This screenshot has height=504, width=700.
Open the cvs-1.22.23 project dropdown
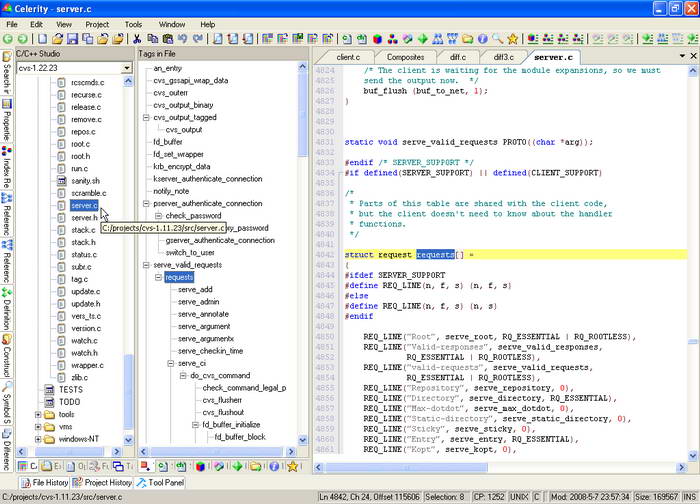click(127, 67)
